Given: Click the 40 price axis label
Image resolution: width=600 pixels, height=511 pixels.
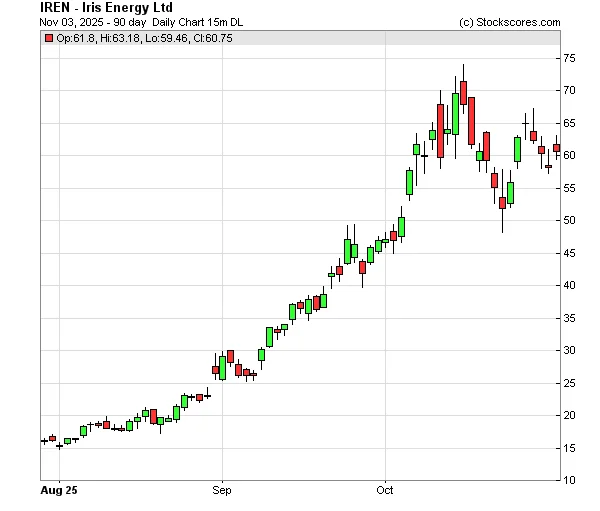Looking at the screenshot, I should pyautogui.click(x=569, y=285).
